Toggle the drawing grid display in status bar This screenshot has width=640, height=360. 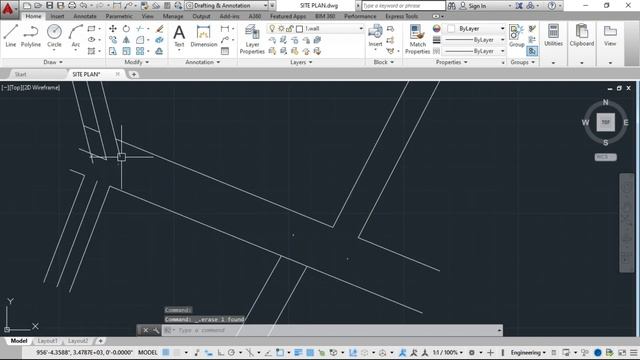click(x=166, y=352)
